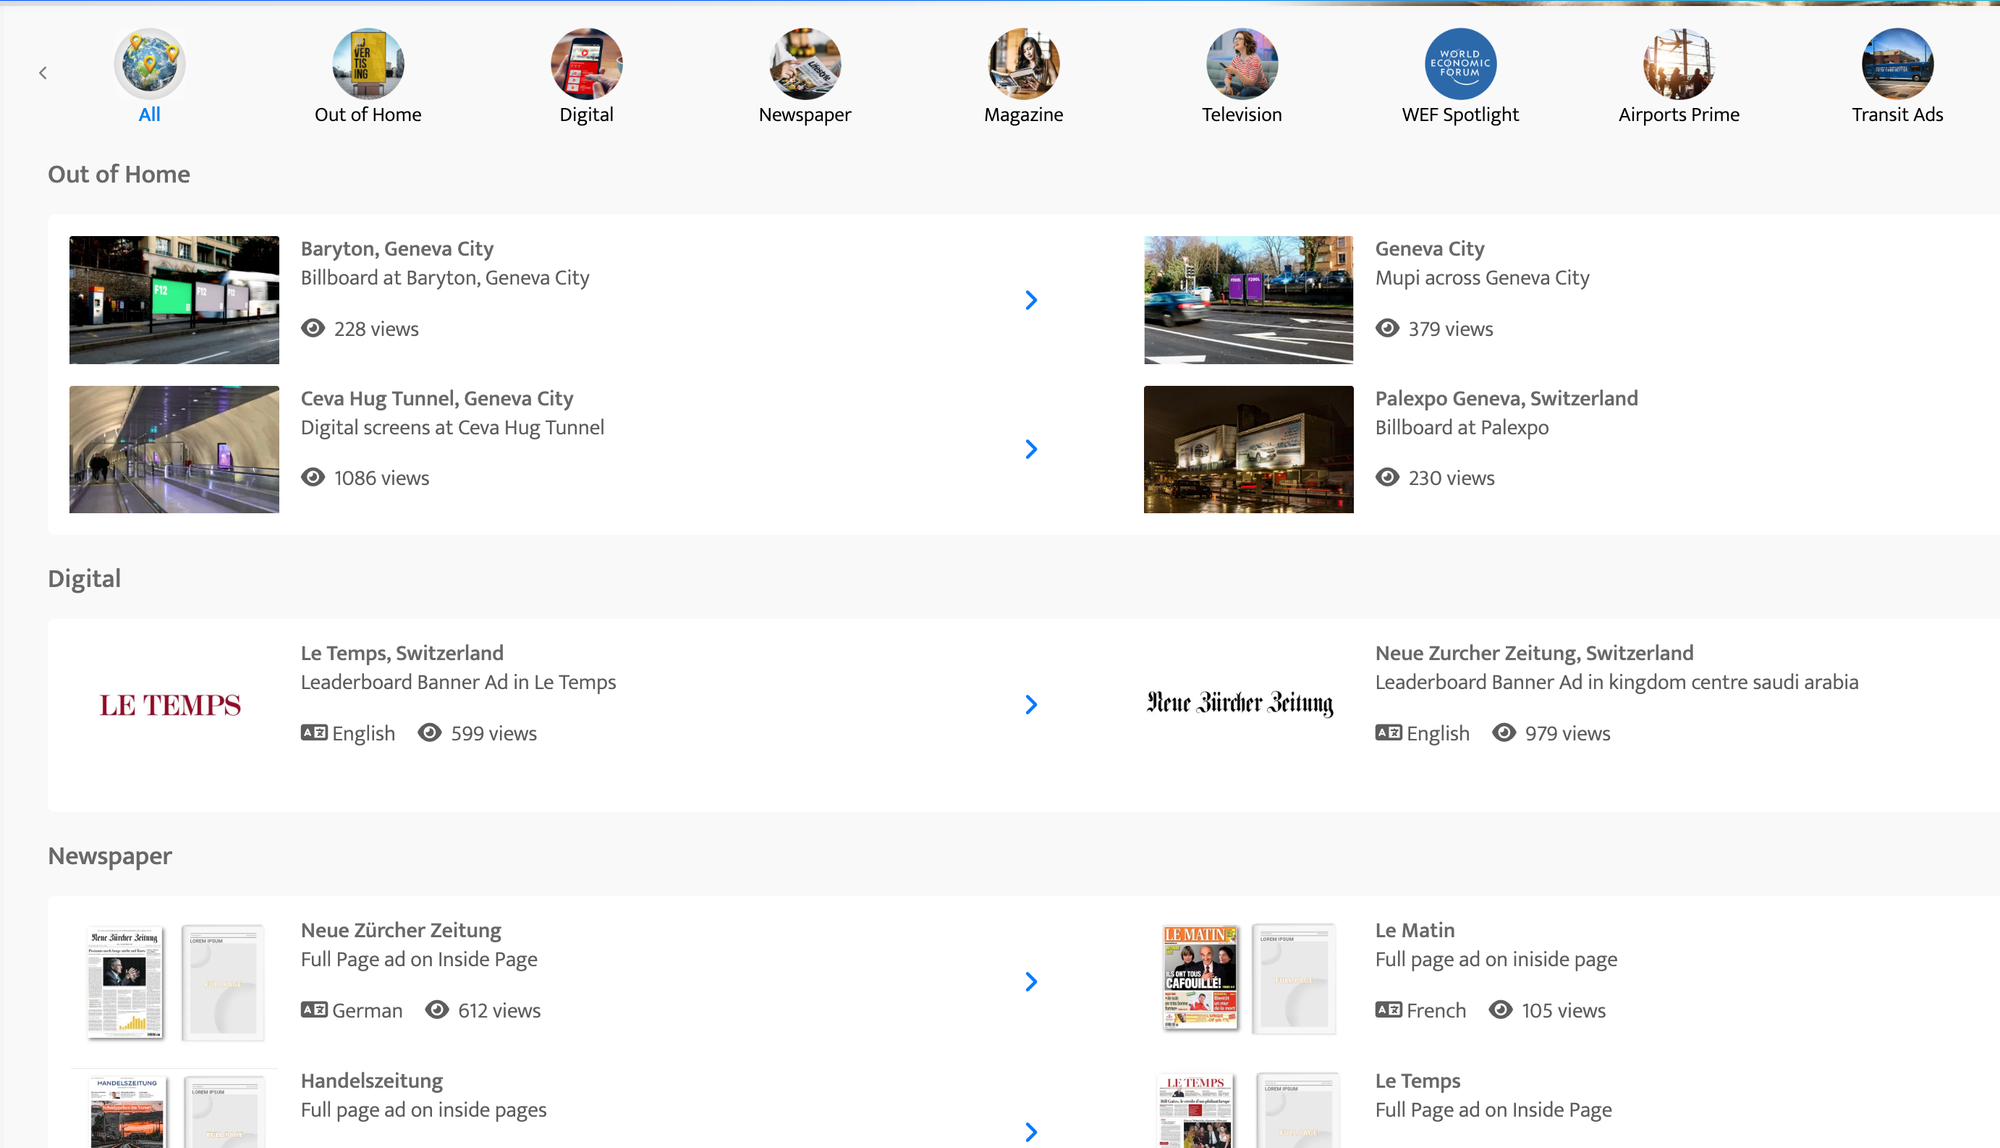Click the eye icon beside 1086 views
Screen dimensions: 2000x1148
(313, 477)
